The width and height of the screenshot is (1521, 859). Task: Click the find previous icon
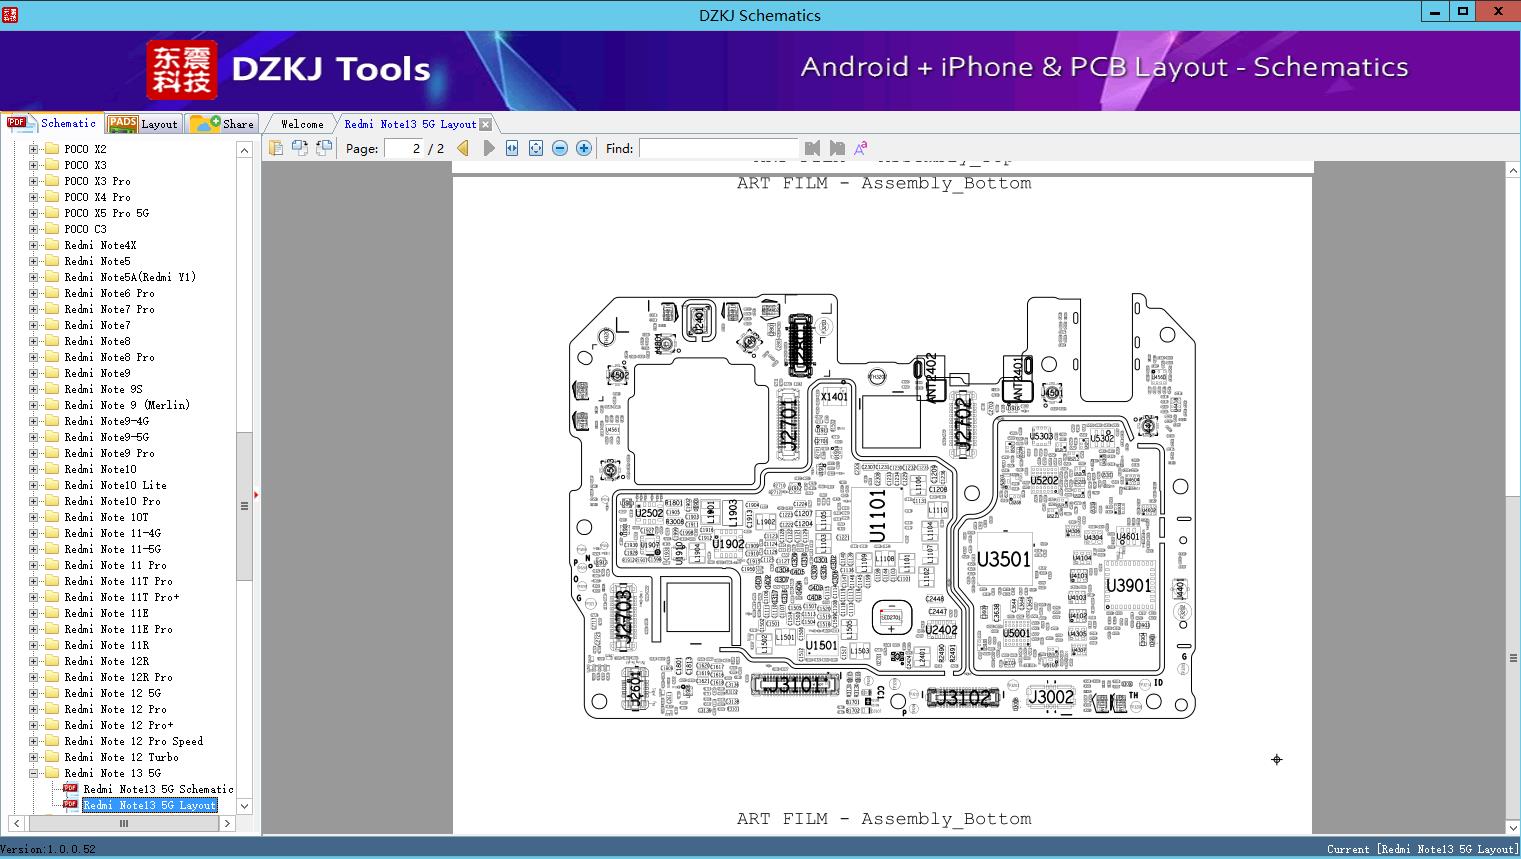pos(812,148)
